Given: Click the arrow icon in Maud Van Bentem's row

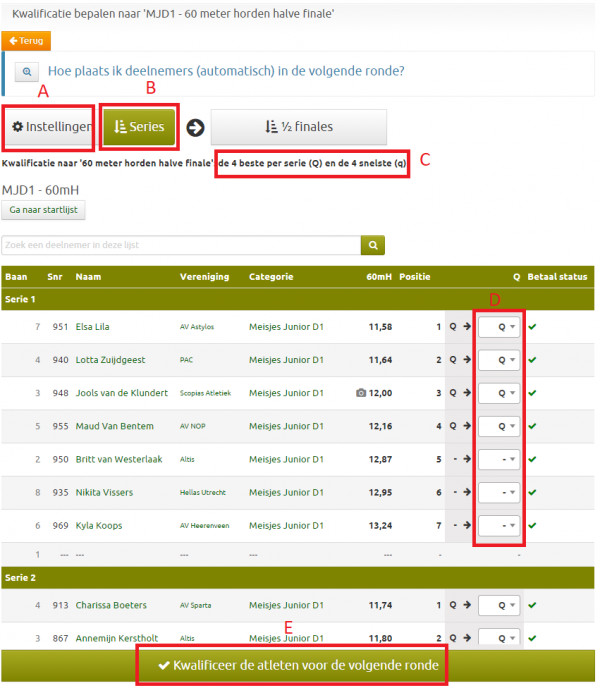Looking at the screenshot, I should coord(466,426).
